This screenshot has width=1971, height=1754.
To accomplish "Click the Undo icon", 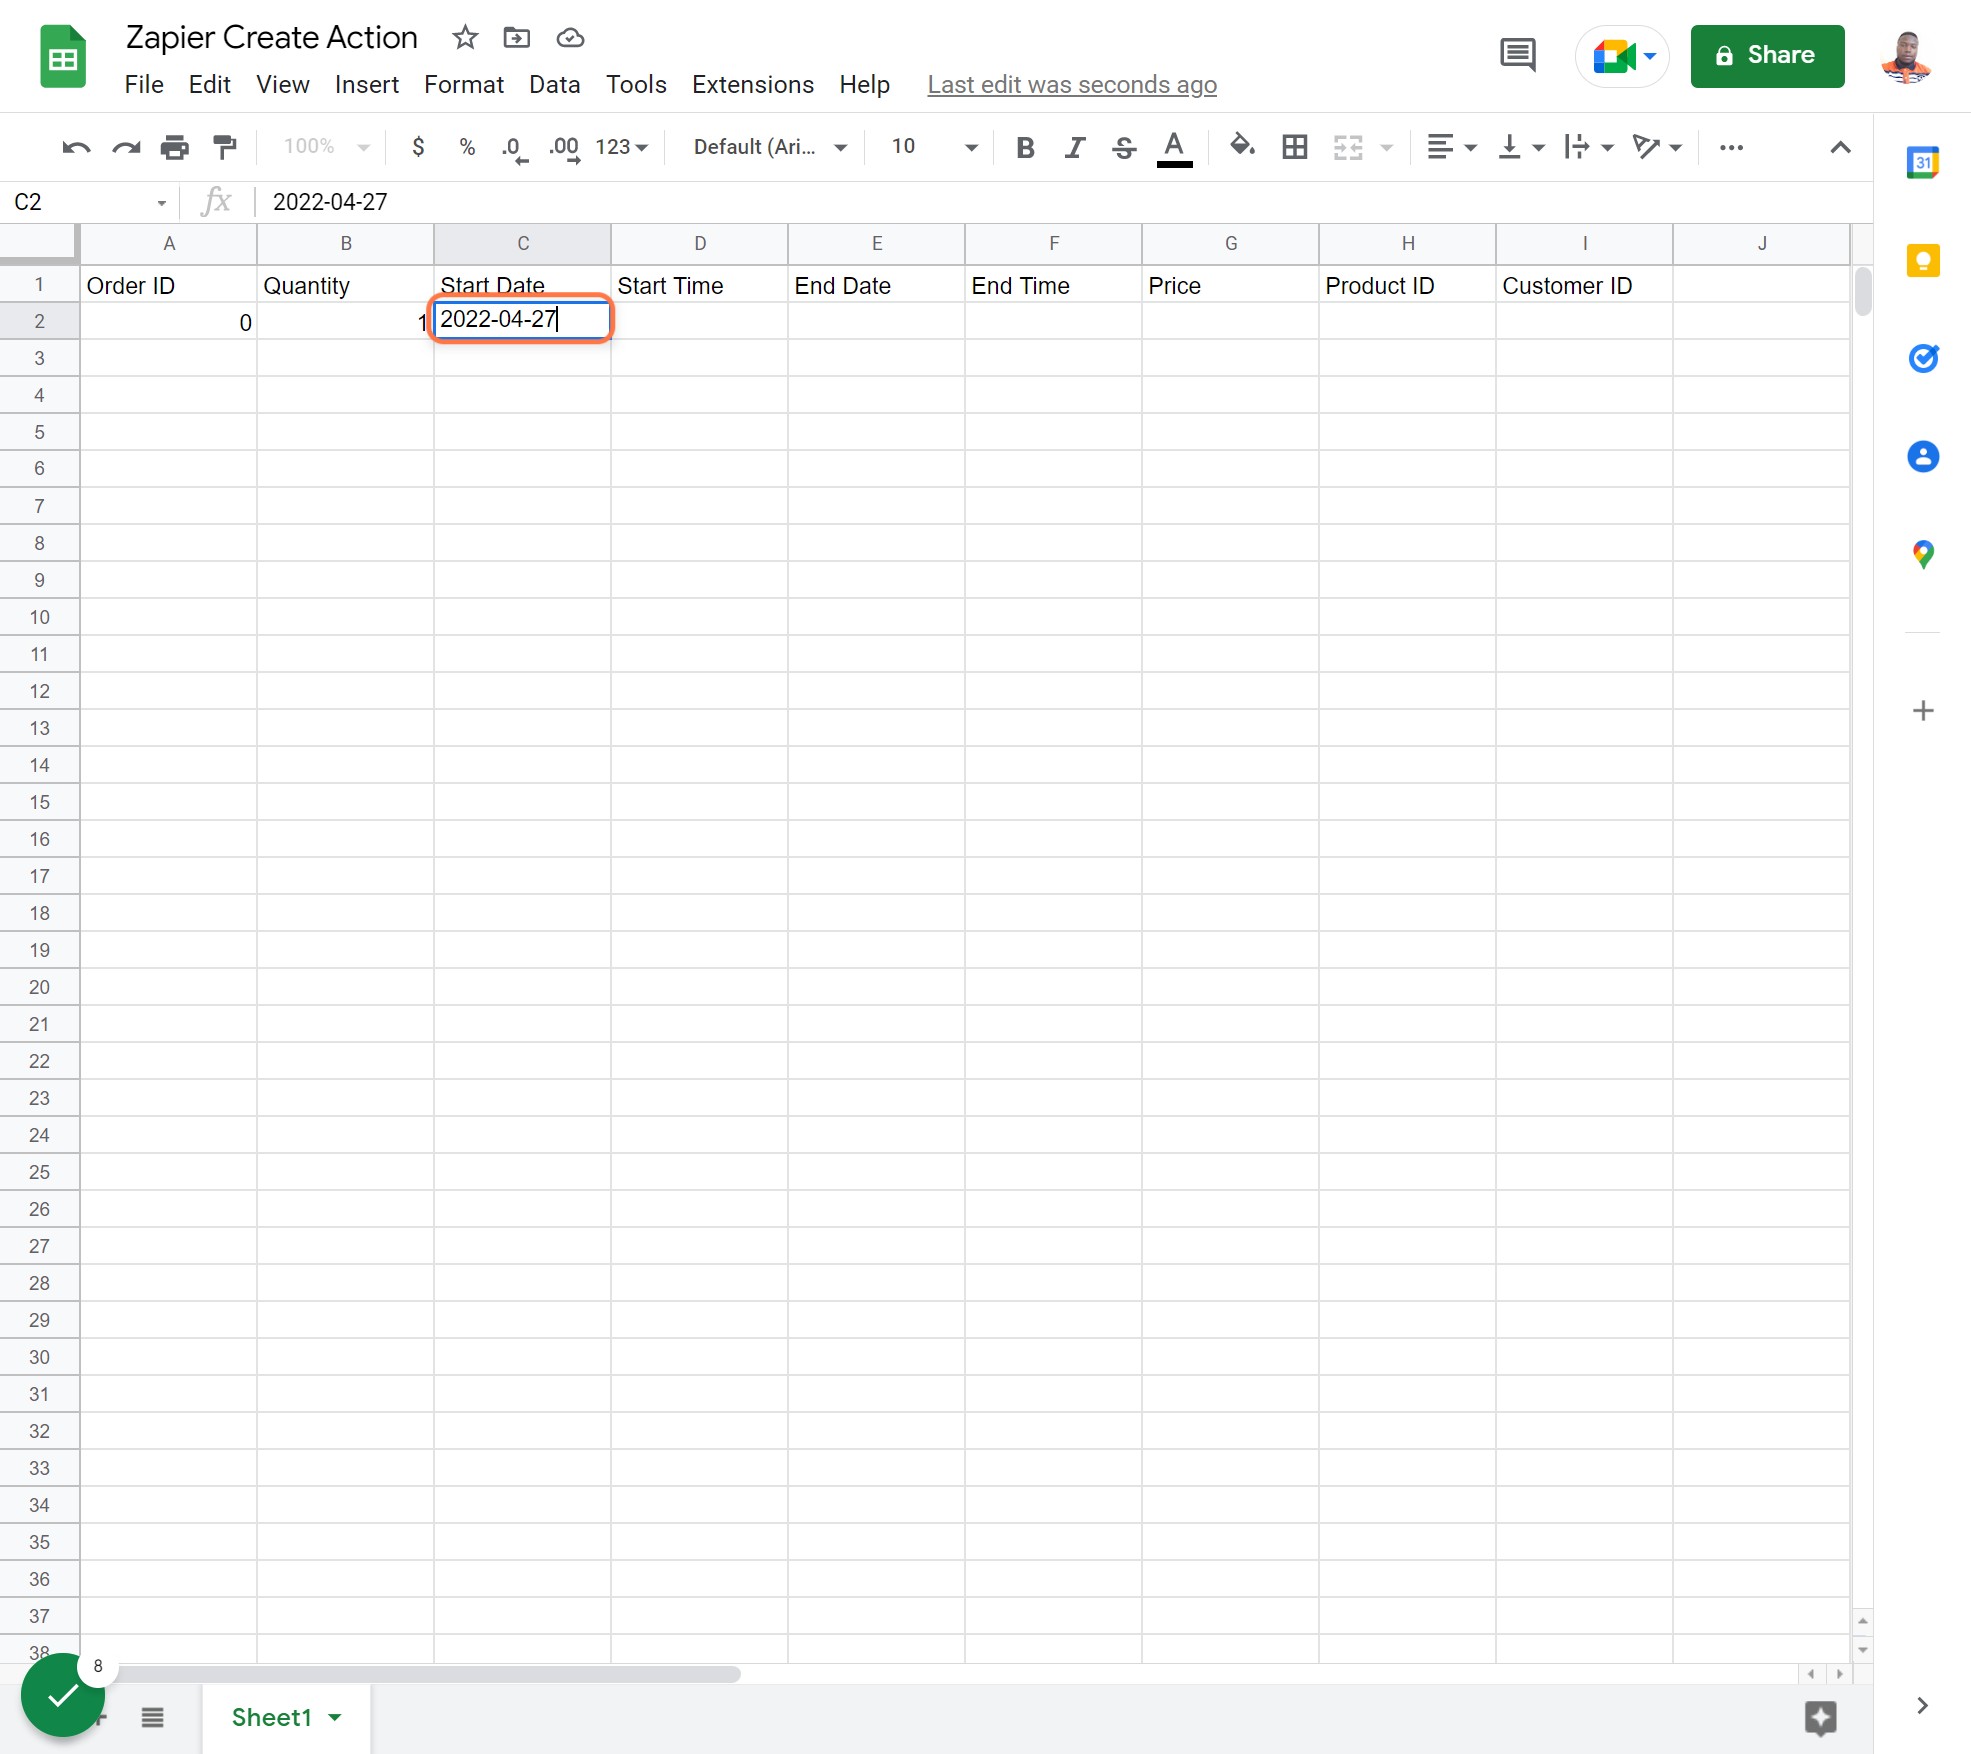I will pos(76,147).
